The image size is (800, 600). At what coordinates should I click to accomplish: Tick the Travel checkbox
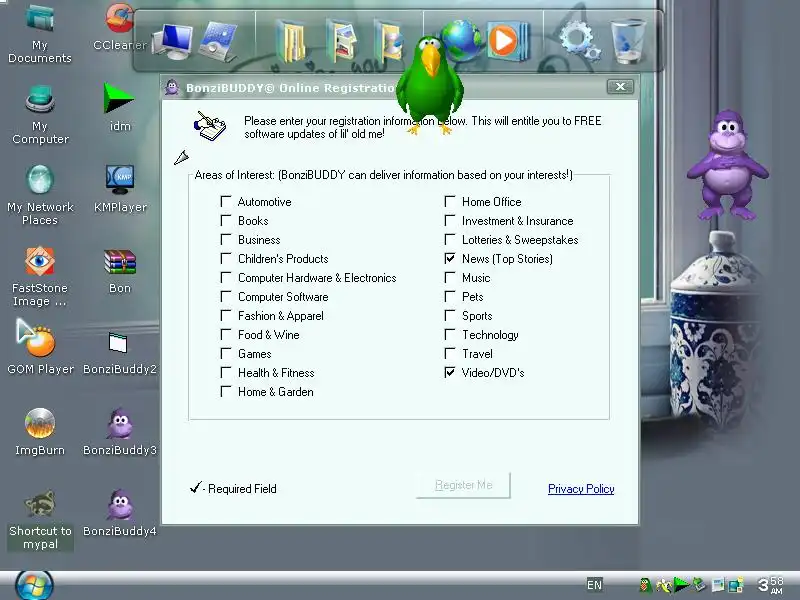click(449, 354)
